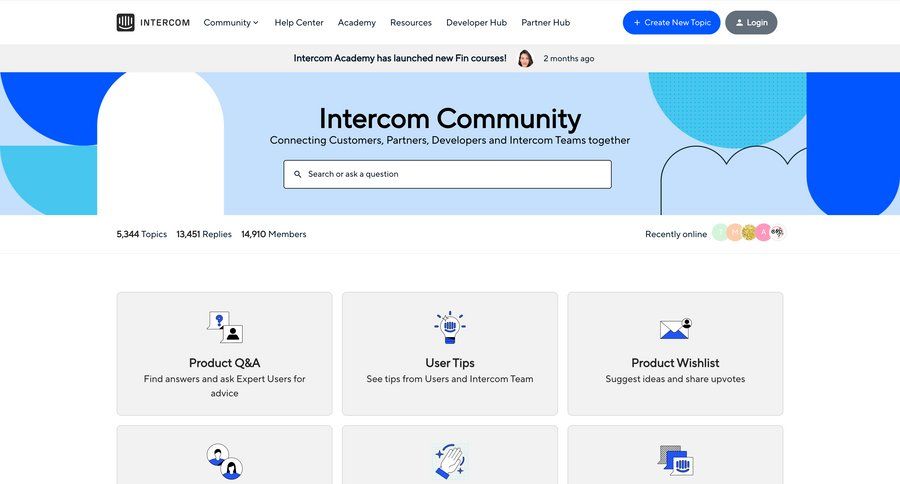This screenshot has width=900, height=484.
Task: Click the gold glitter recently online avatar
Action: click(748, 233)
